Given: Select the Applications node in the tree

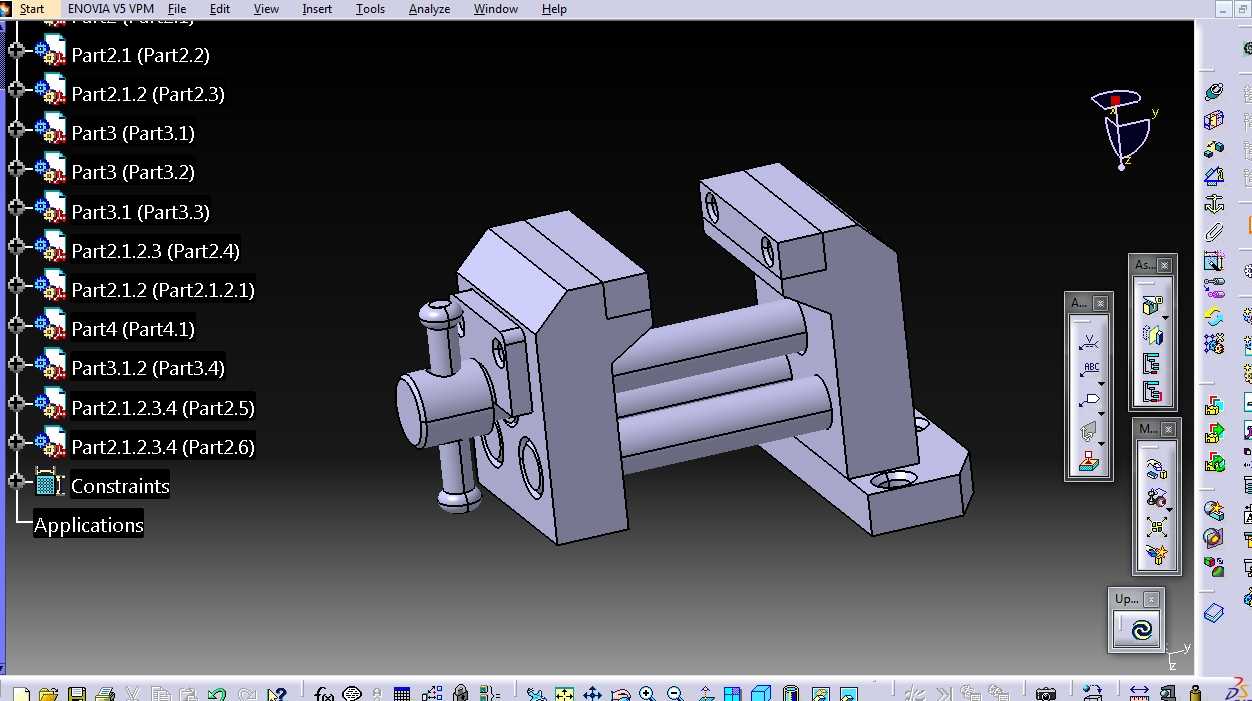Looking at the screenshot, I should click(x=89, y=525).
